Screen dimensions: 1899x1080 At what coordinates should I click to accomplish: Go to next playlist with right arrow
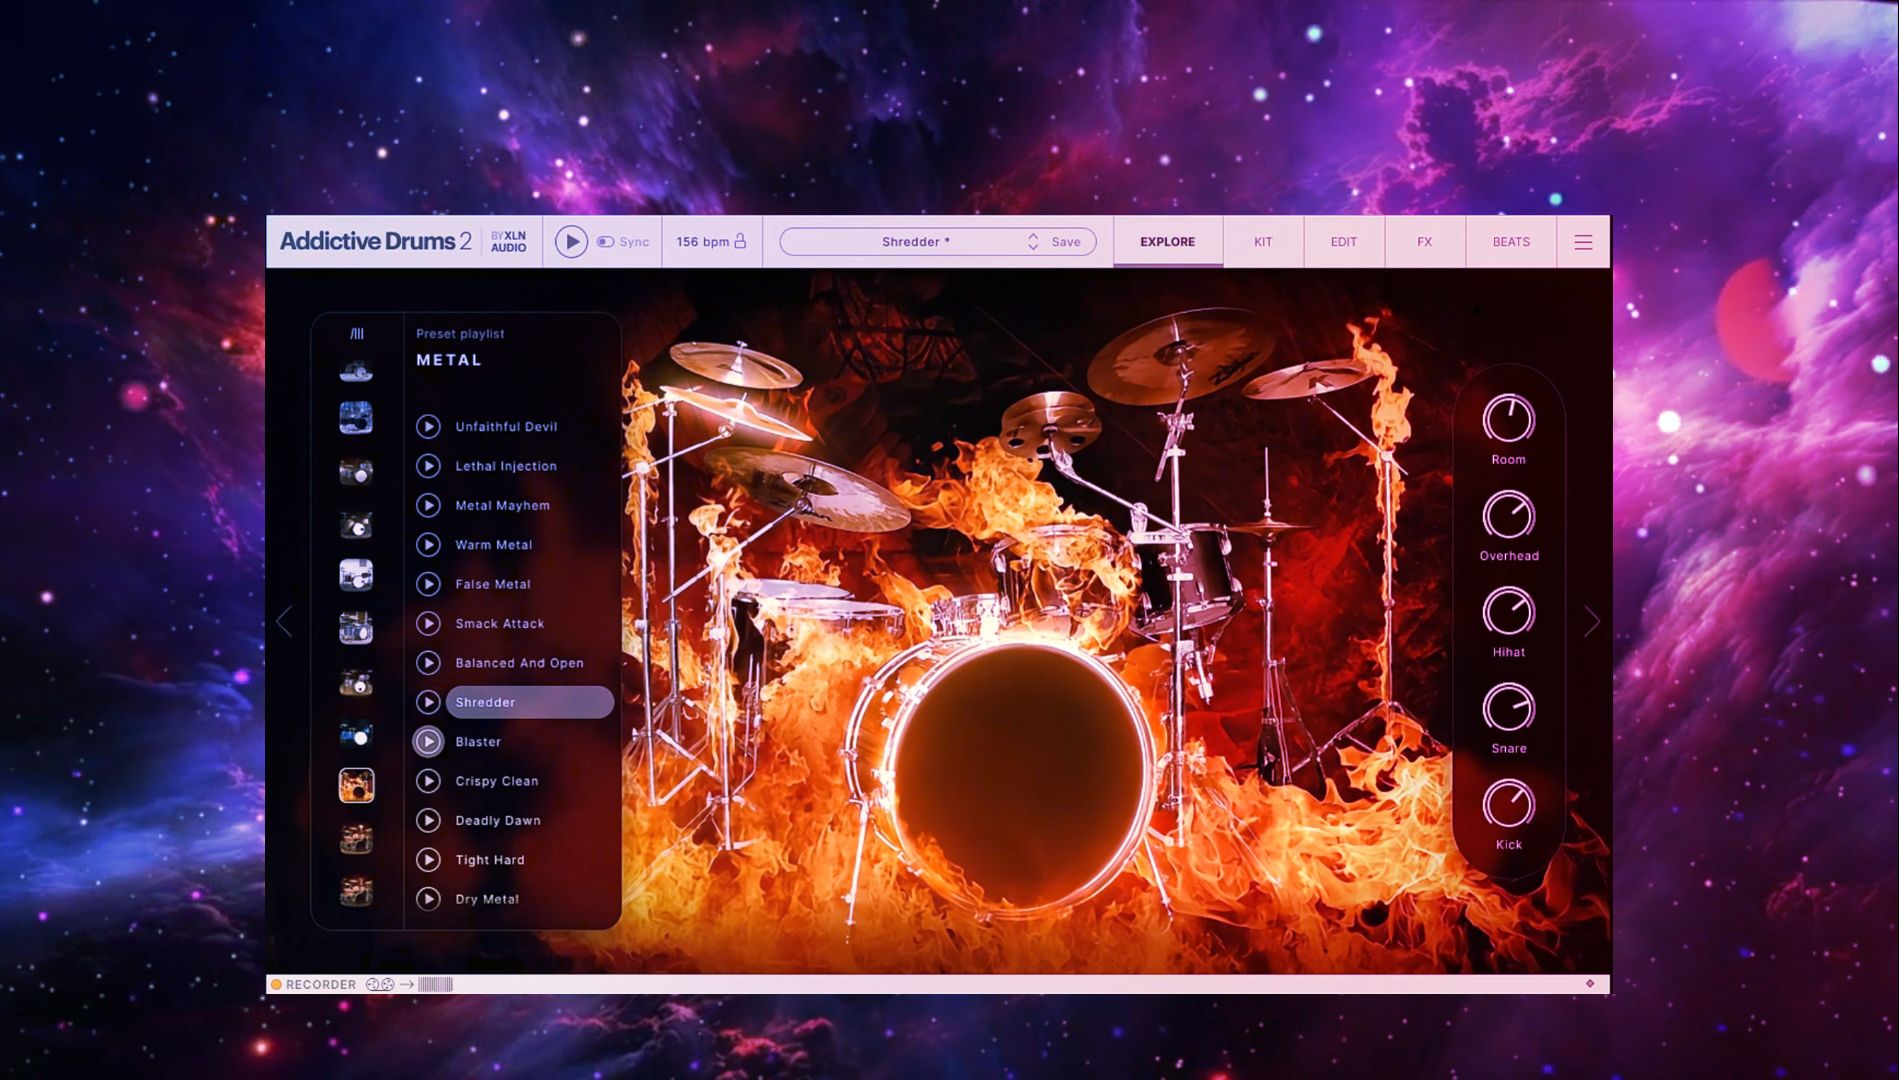[x=1592, y=622]
